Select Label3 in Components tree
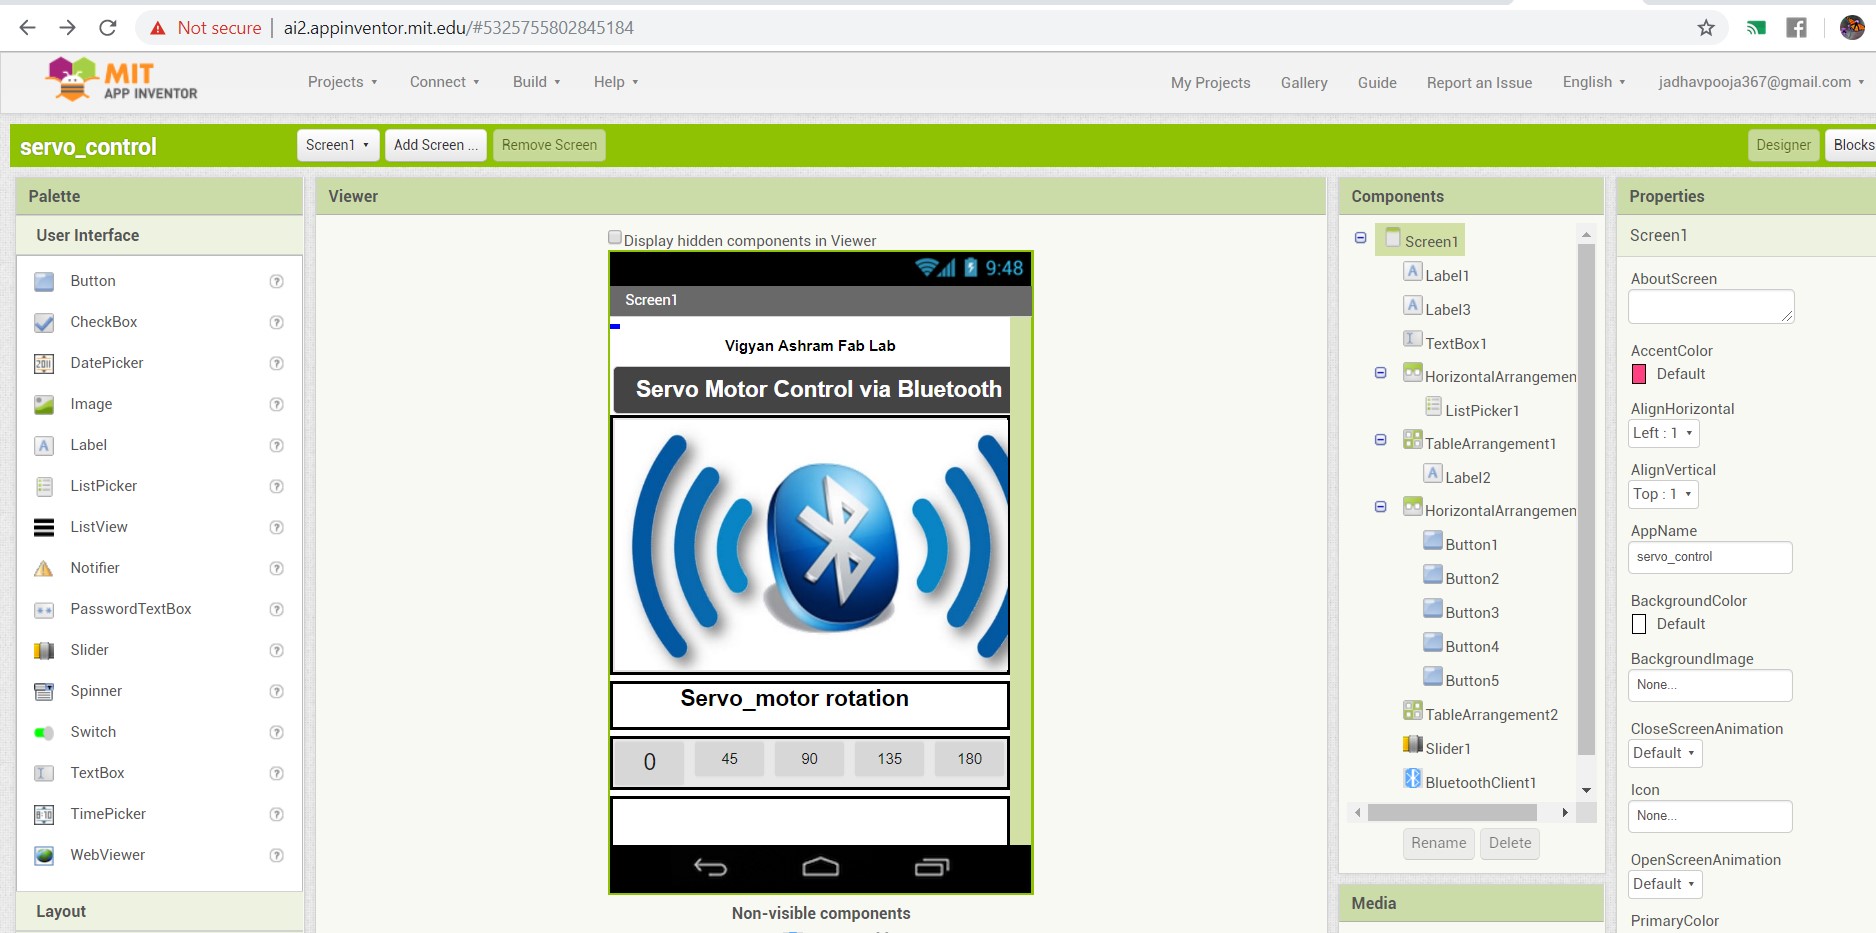The height and width of the screenshot is (933, 1876). click(x=1447, y=310)
